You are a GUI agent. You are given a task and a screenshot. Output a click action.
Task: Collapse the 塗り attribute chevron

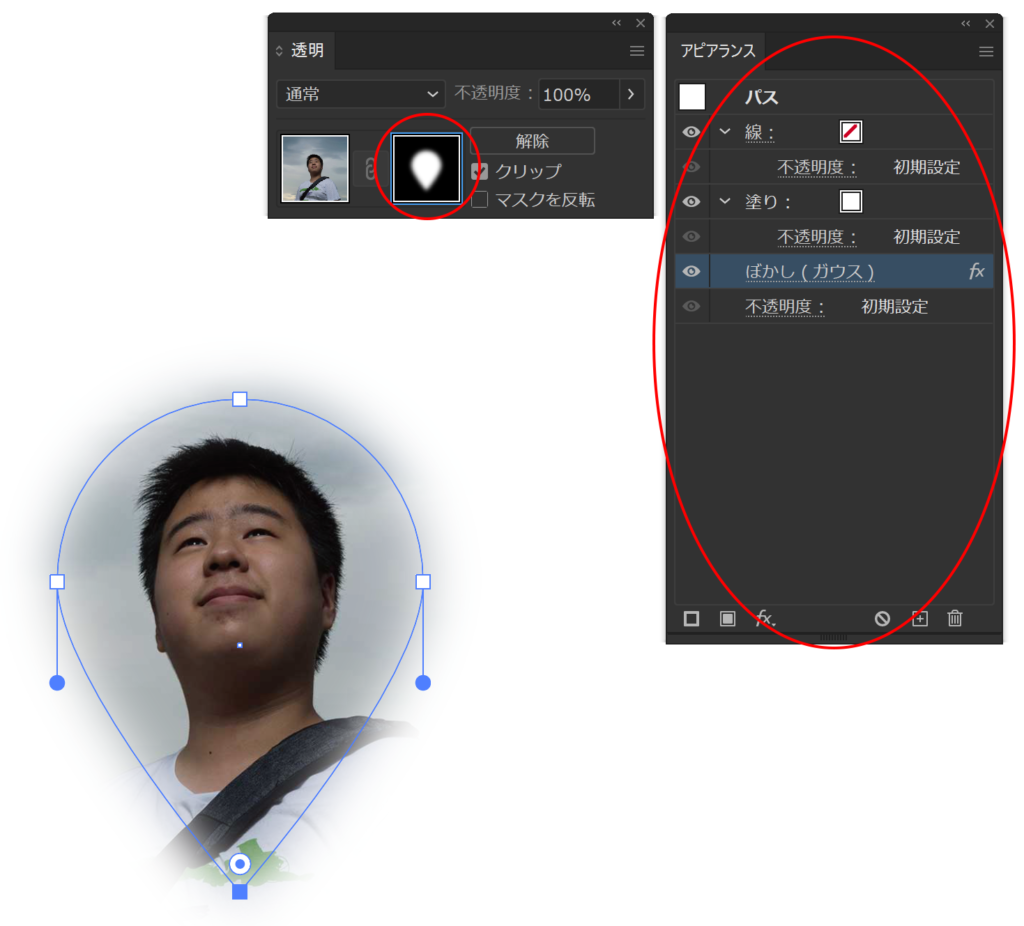coord(725,202)
